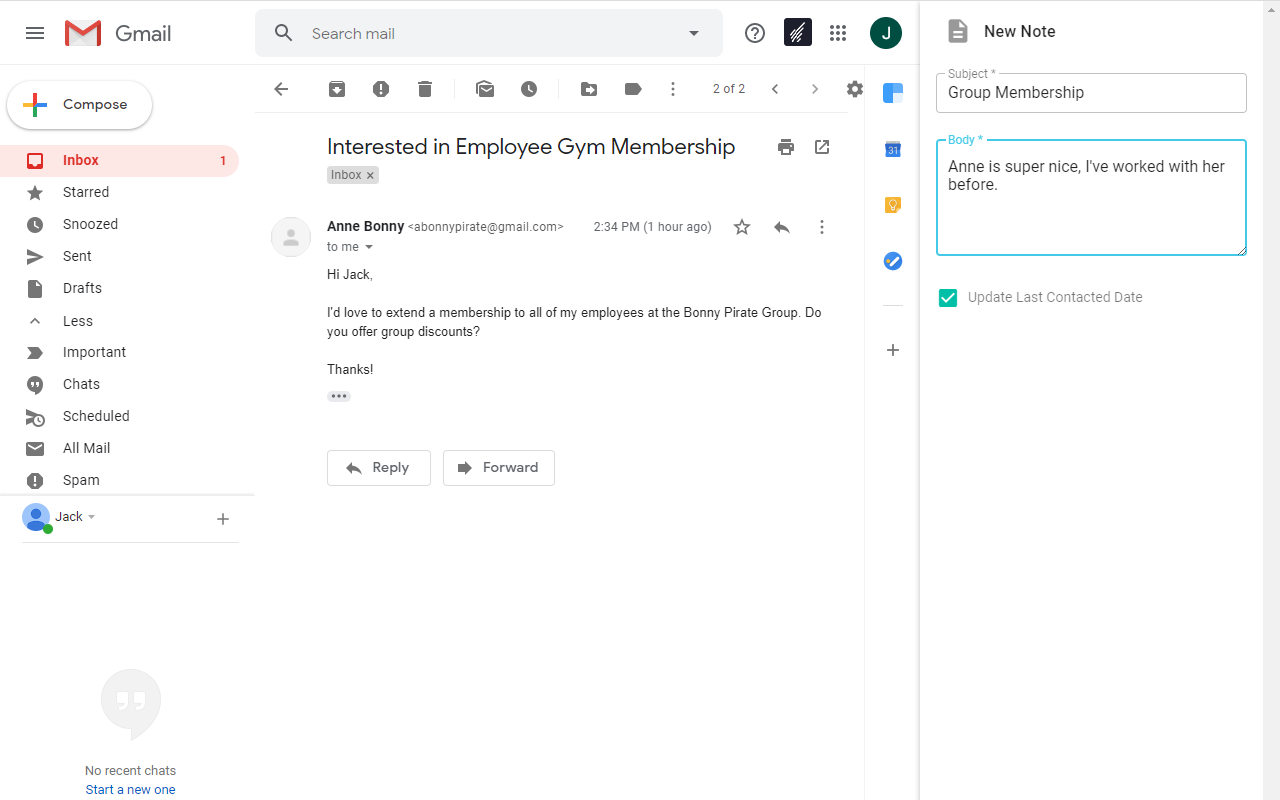Collapse the folder list with Less
The image size is (1280, 800).
click(119, 321)
